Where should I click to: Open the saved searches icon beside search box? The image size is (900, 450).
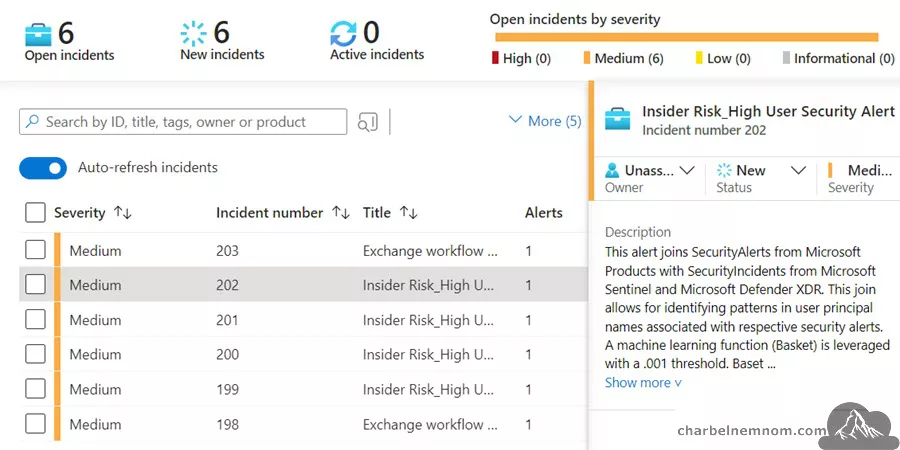pos(367,122)
